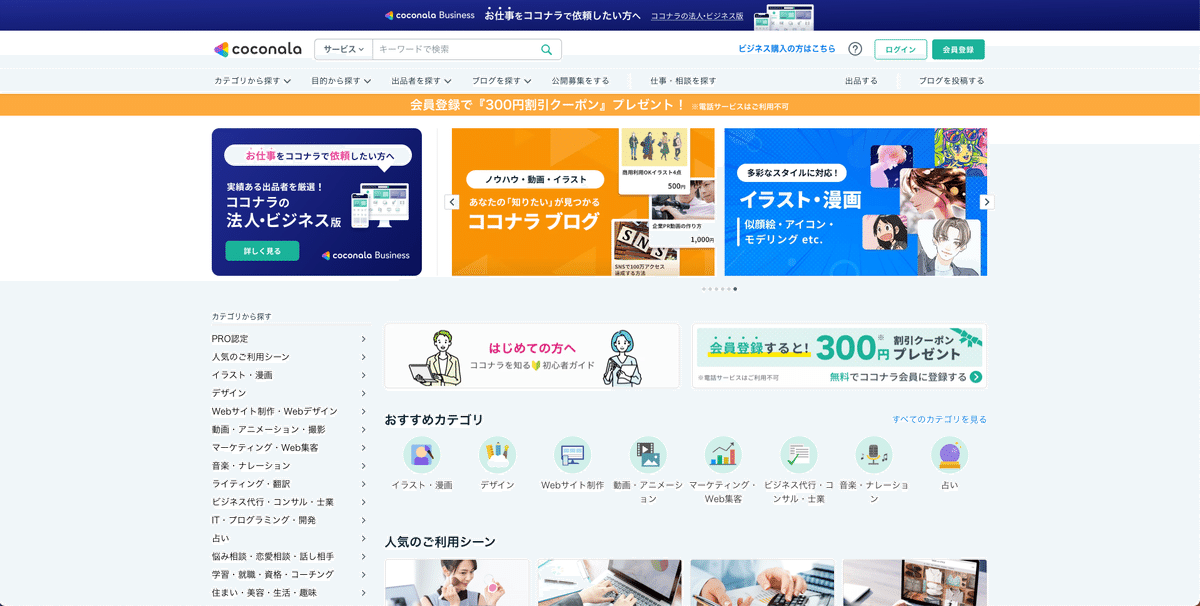1200x606 pixels.
Task: Select デザイン in the sidebar list
Action: 229,393
